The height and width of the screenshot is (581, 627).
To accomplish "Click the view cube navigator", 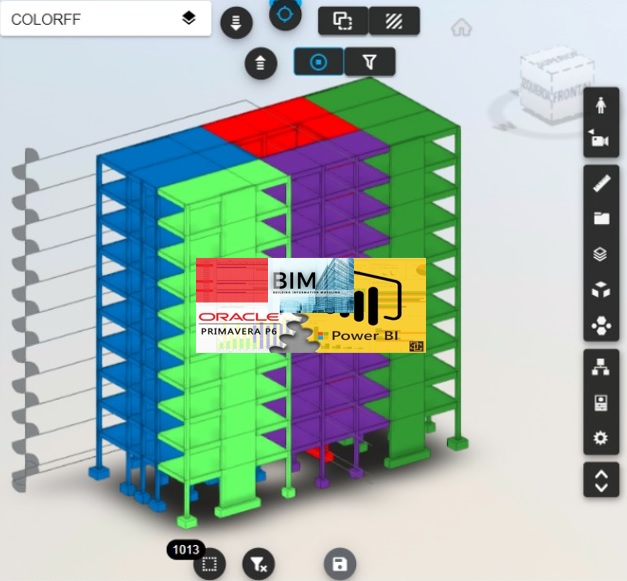I will (555, 86).
